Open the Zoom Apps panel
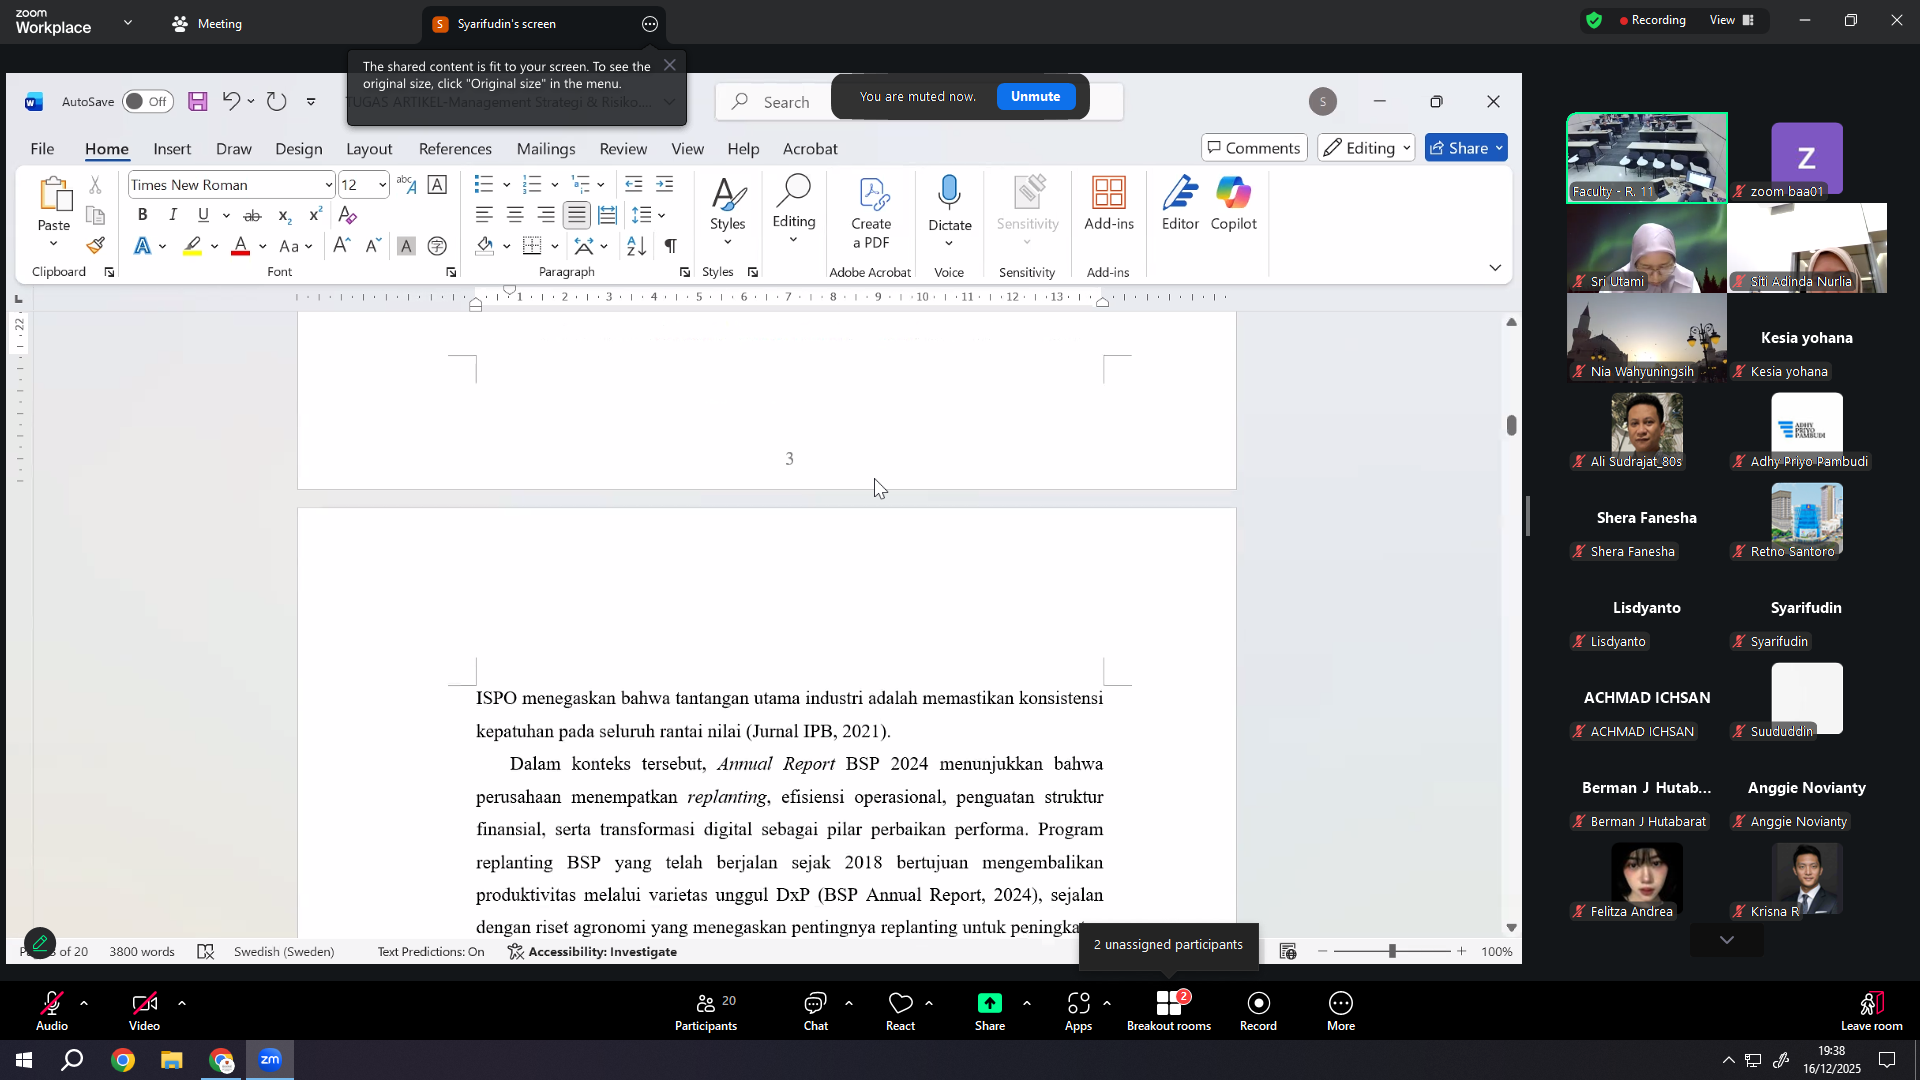 1078,1011
